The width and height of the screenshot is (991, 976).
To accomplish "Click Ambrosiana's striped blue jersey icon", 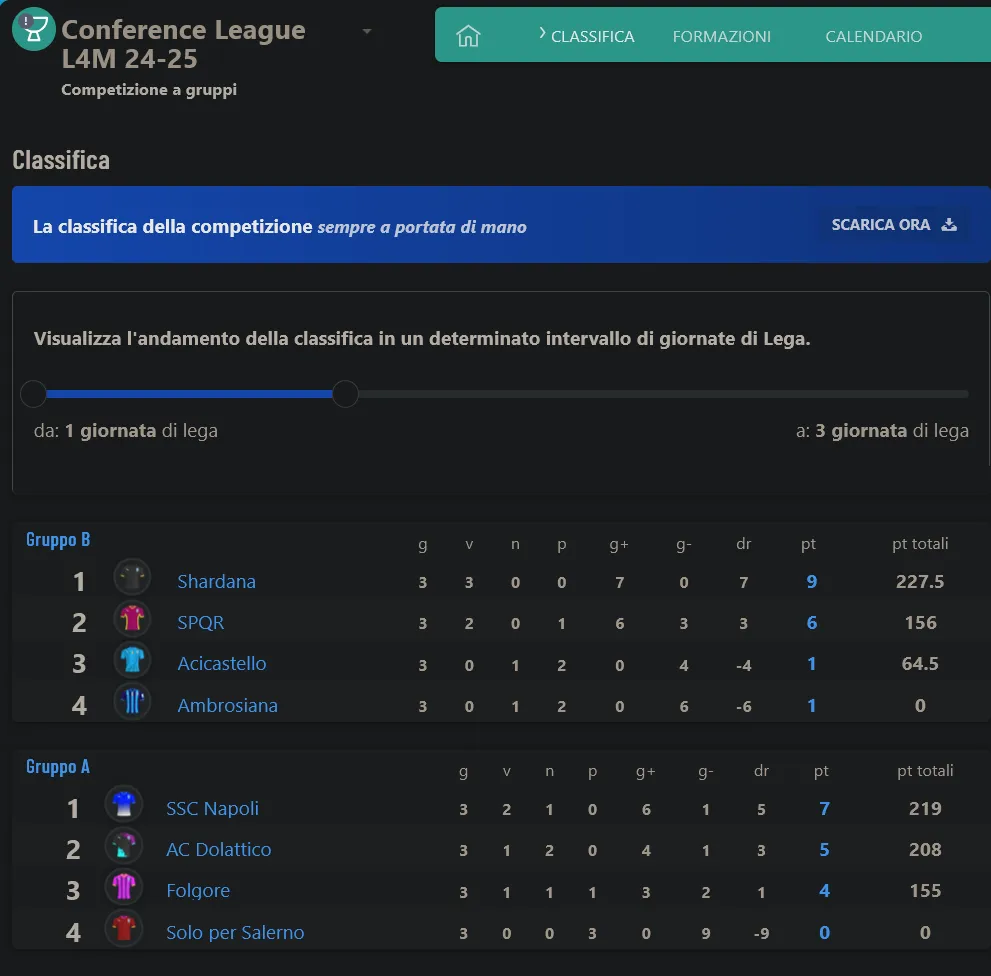I will [132, 703].
